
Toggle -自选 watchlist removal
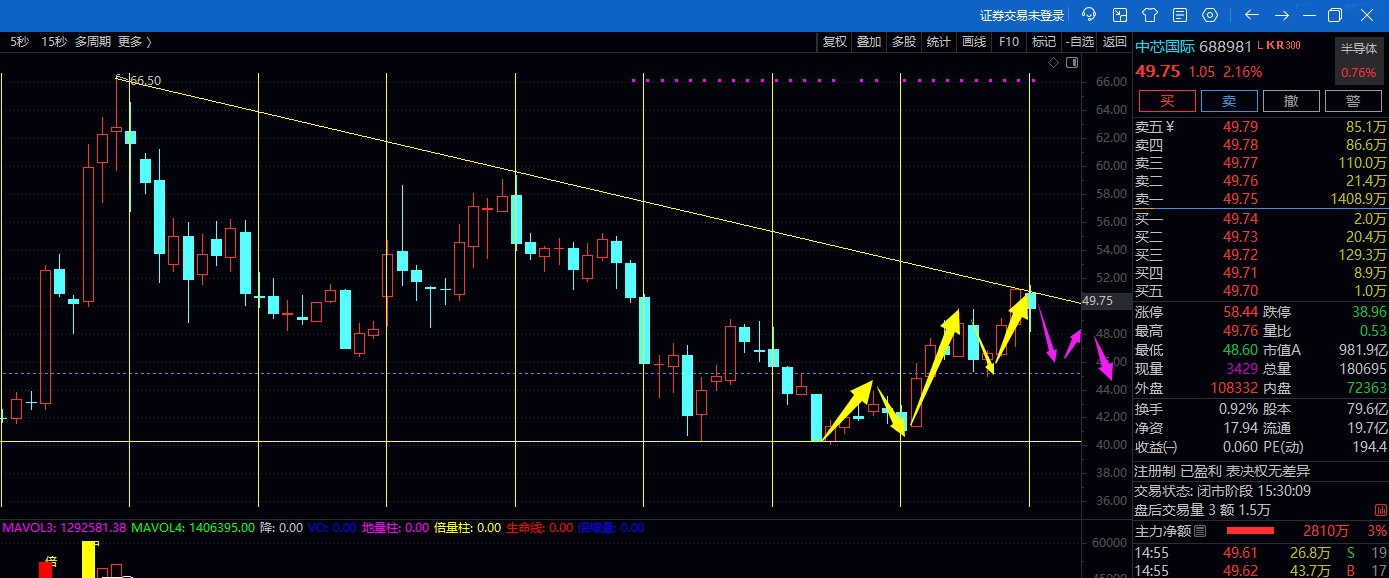pos(1080,42)
